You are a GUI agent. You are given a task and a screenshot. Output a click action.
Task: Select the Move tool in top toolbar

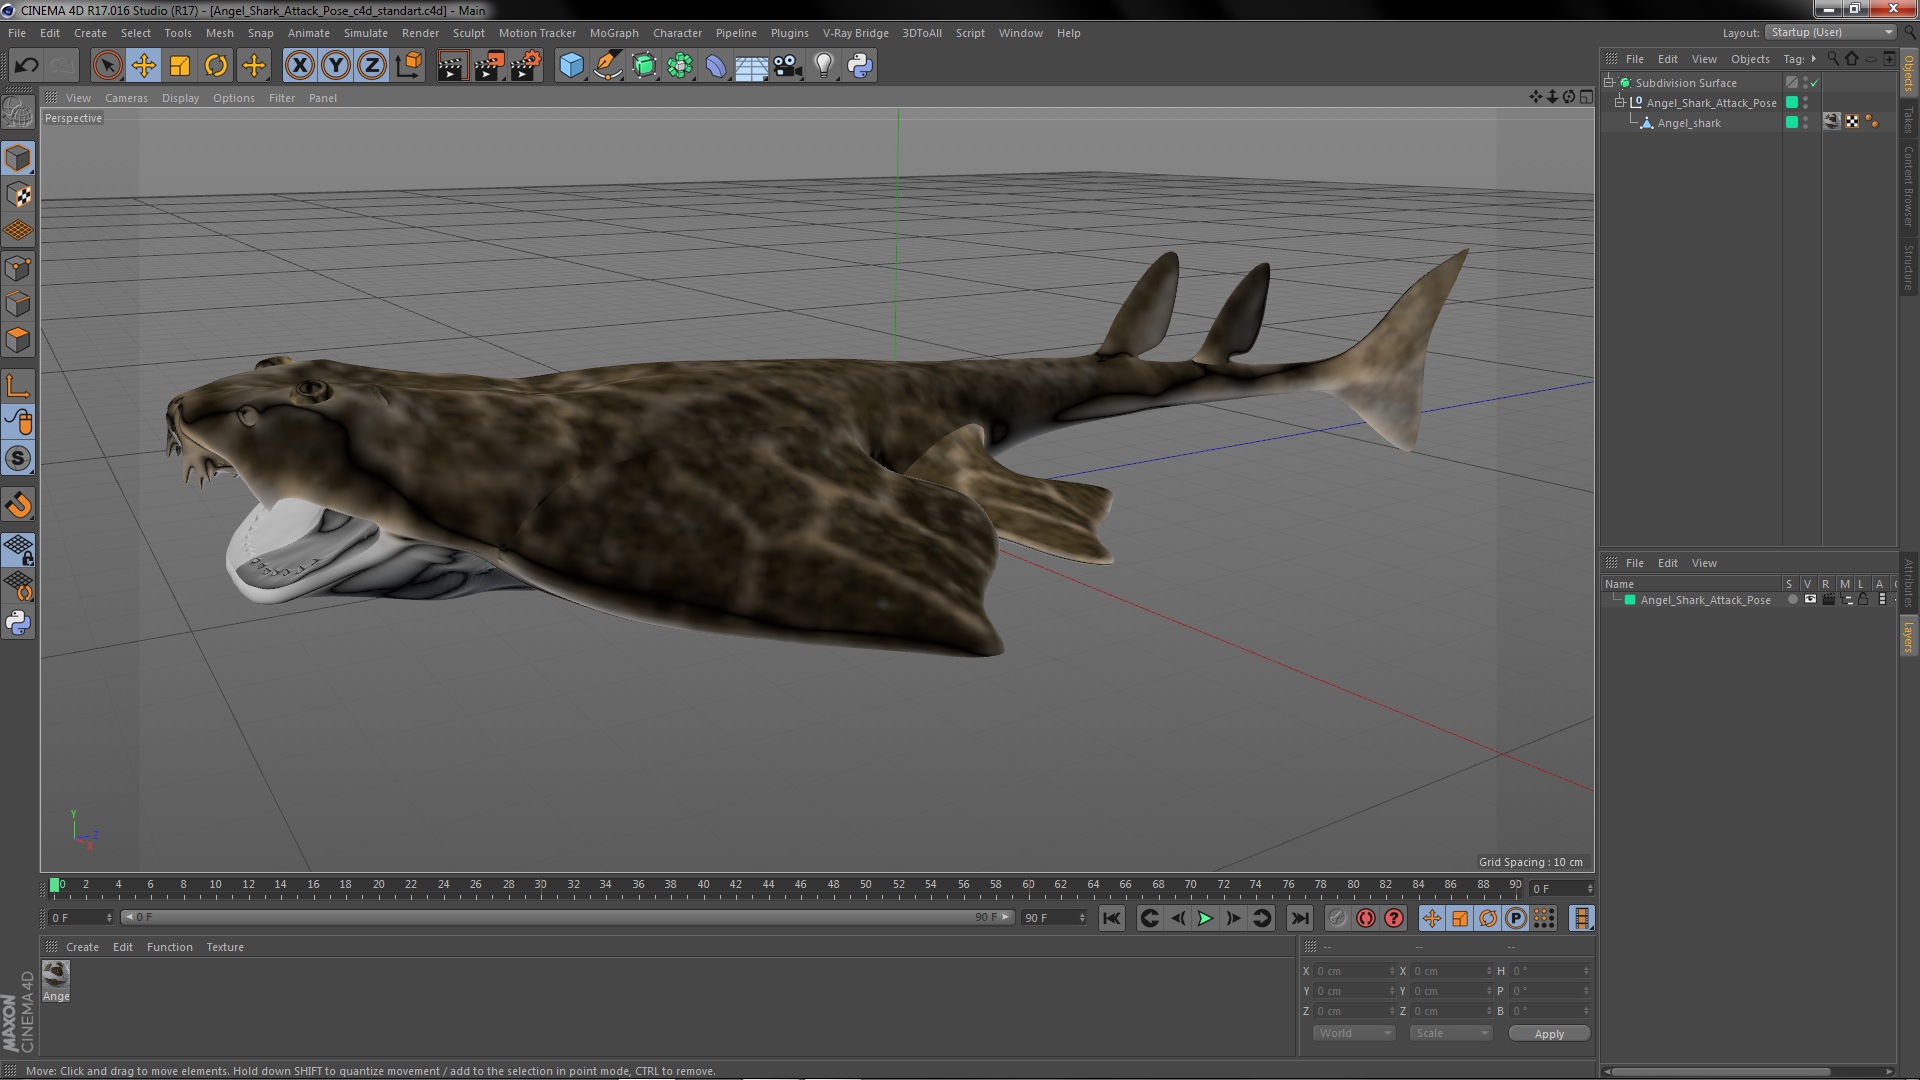pos(143,66)
